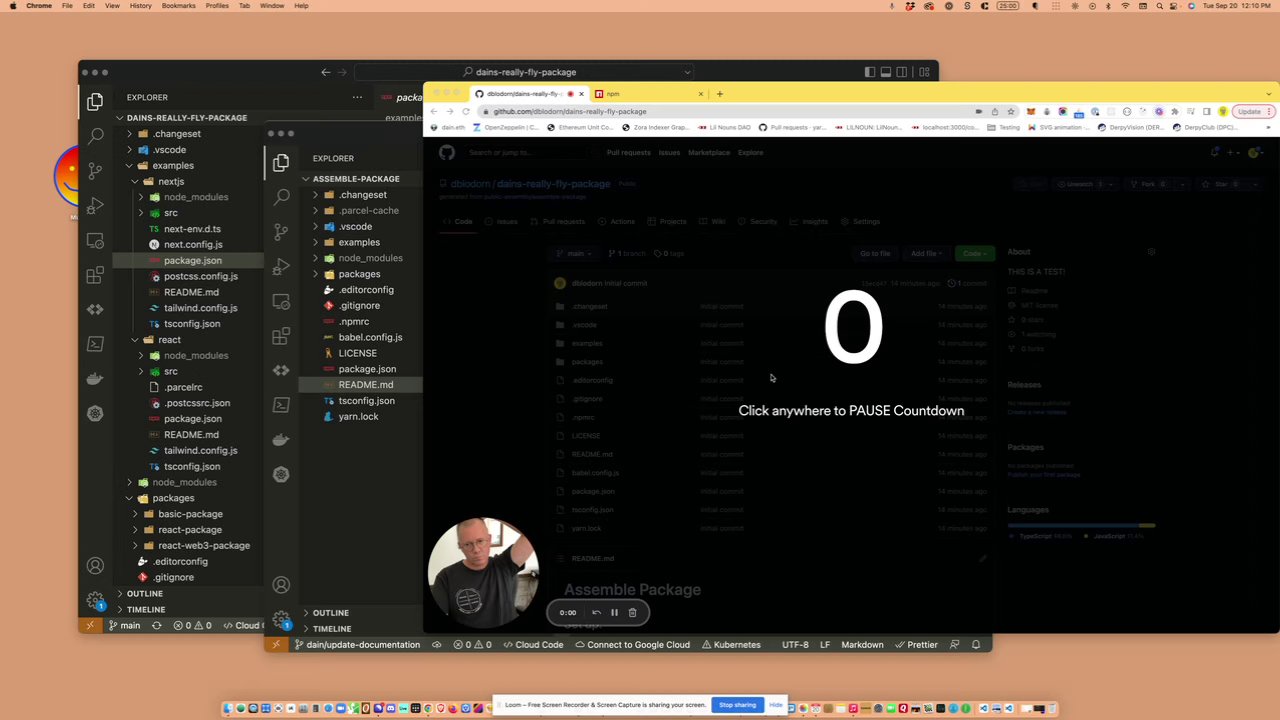Open the npm tab in Chrome
Viewport: 1280px width, 720px height.
648,94
